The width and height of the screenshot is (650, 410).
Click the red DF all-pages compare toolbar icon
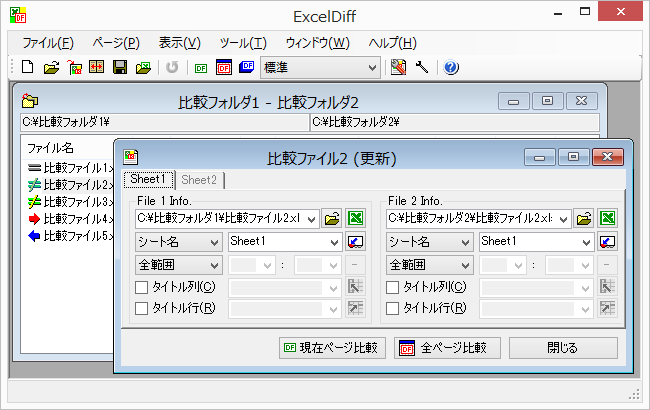(x=224, y=67)
